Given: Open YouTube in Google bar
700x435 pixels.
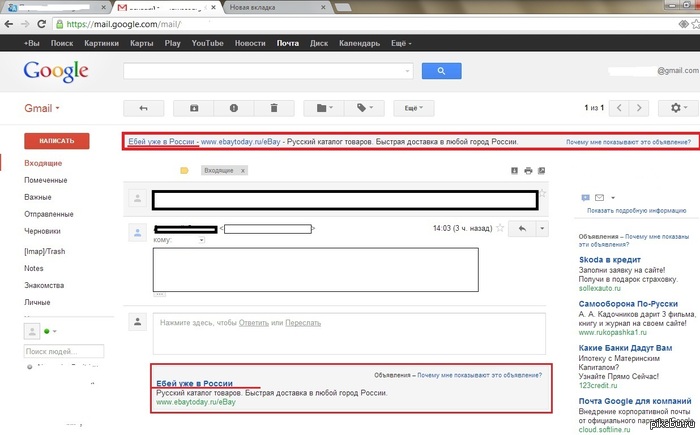Looking at the screenshot, I should click(208, 43).
